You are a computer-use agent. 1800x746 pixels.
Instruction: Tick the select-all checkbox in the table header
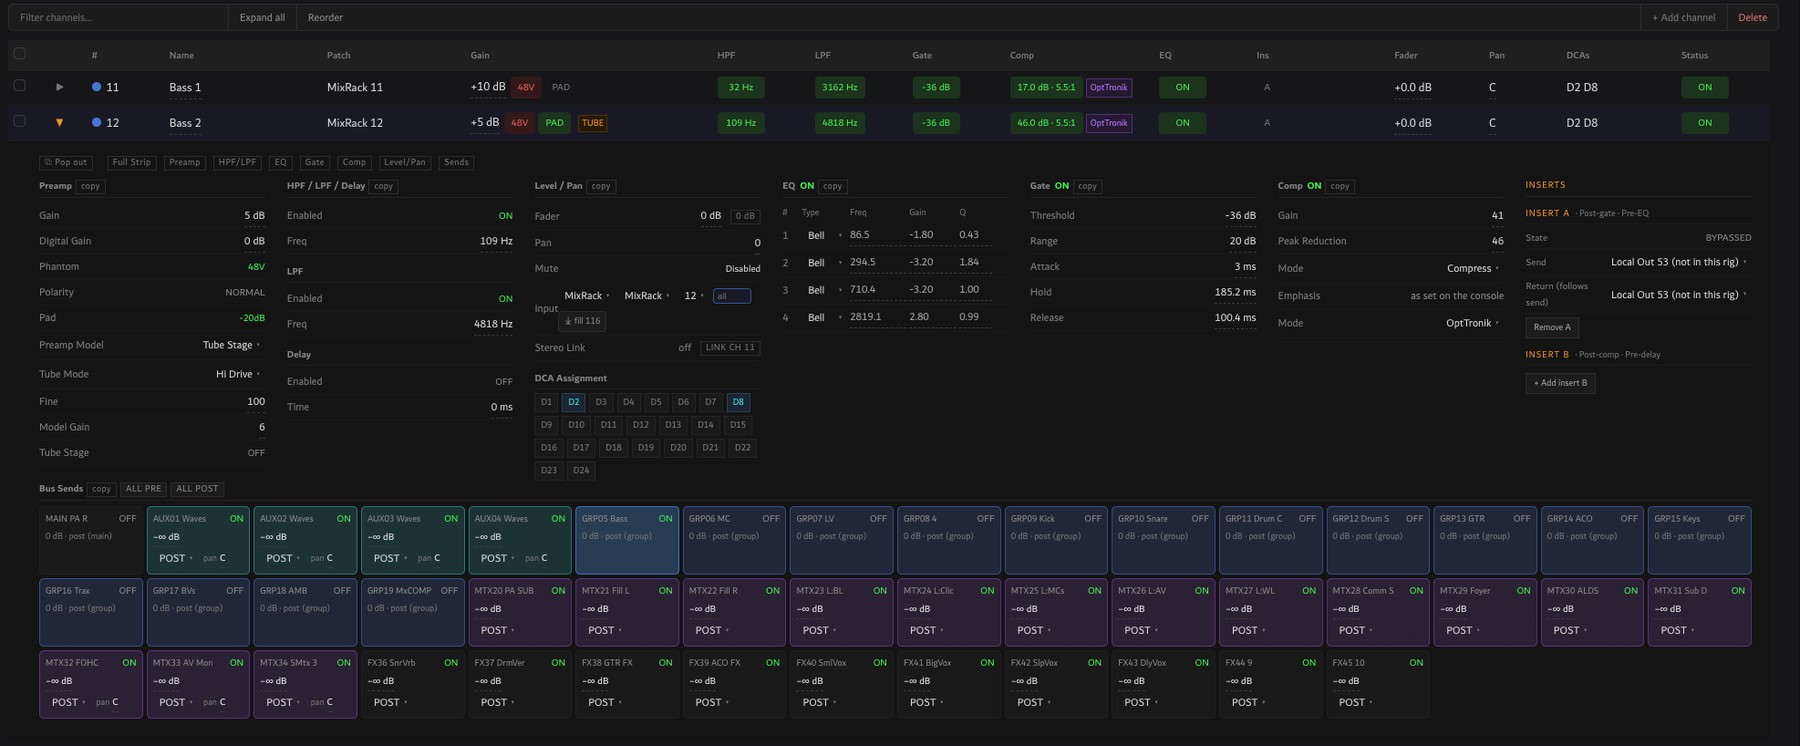[19, 54]
